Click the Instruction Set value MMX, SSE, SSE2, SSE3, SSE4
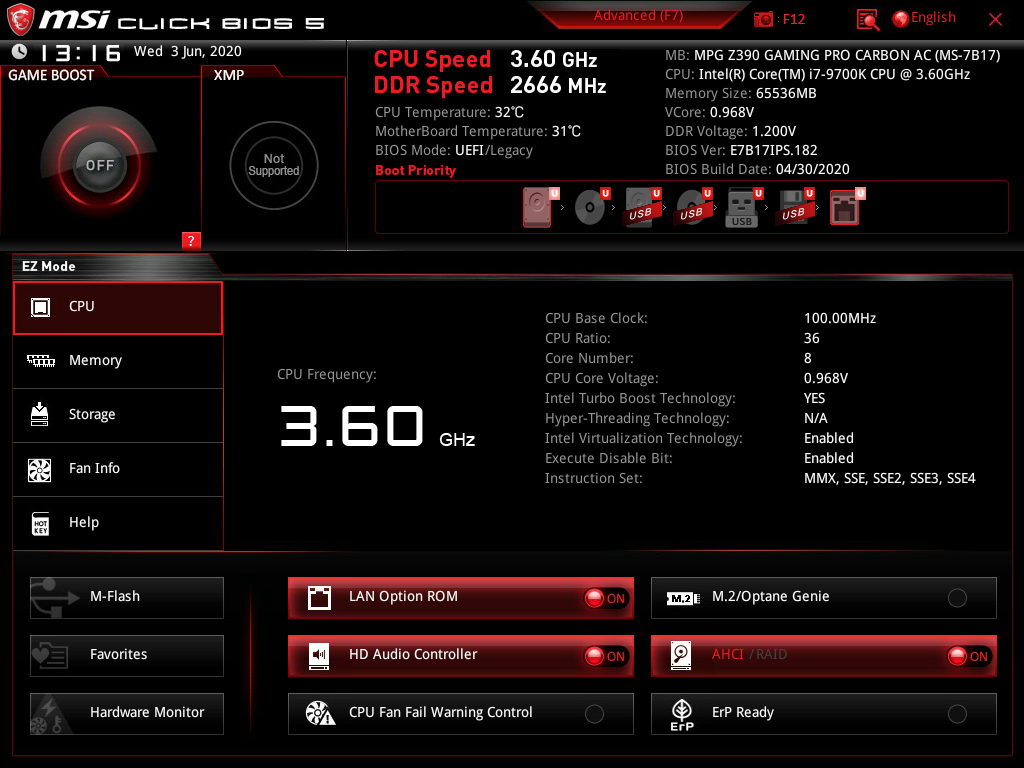 coord(889,478)
